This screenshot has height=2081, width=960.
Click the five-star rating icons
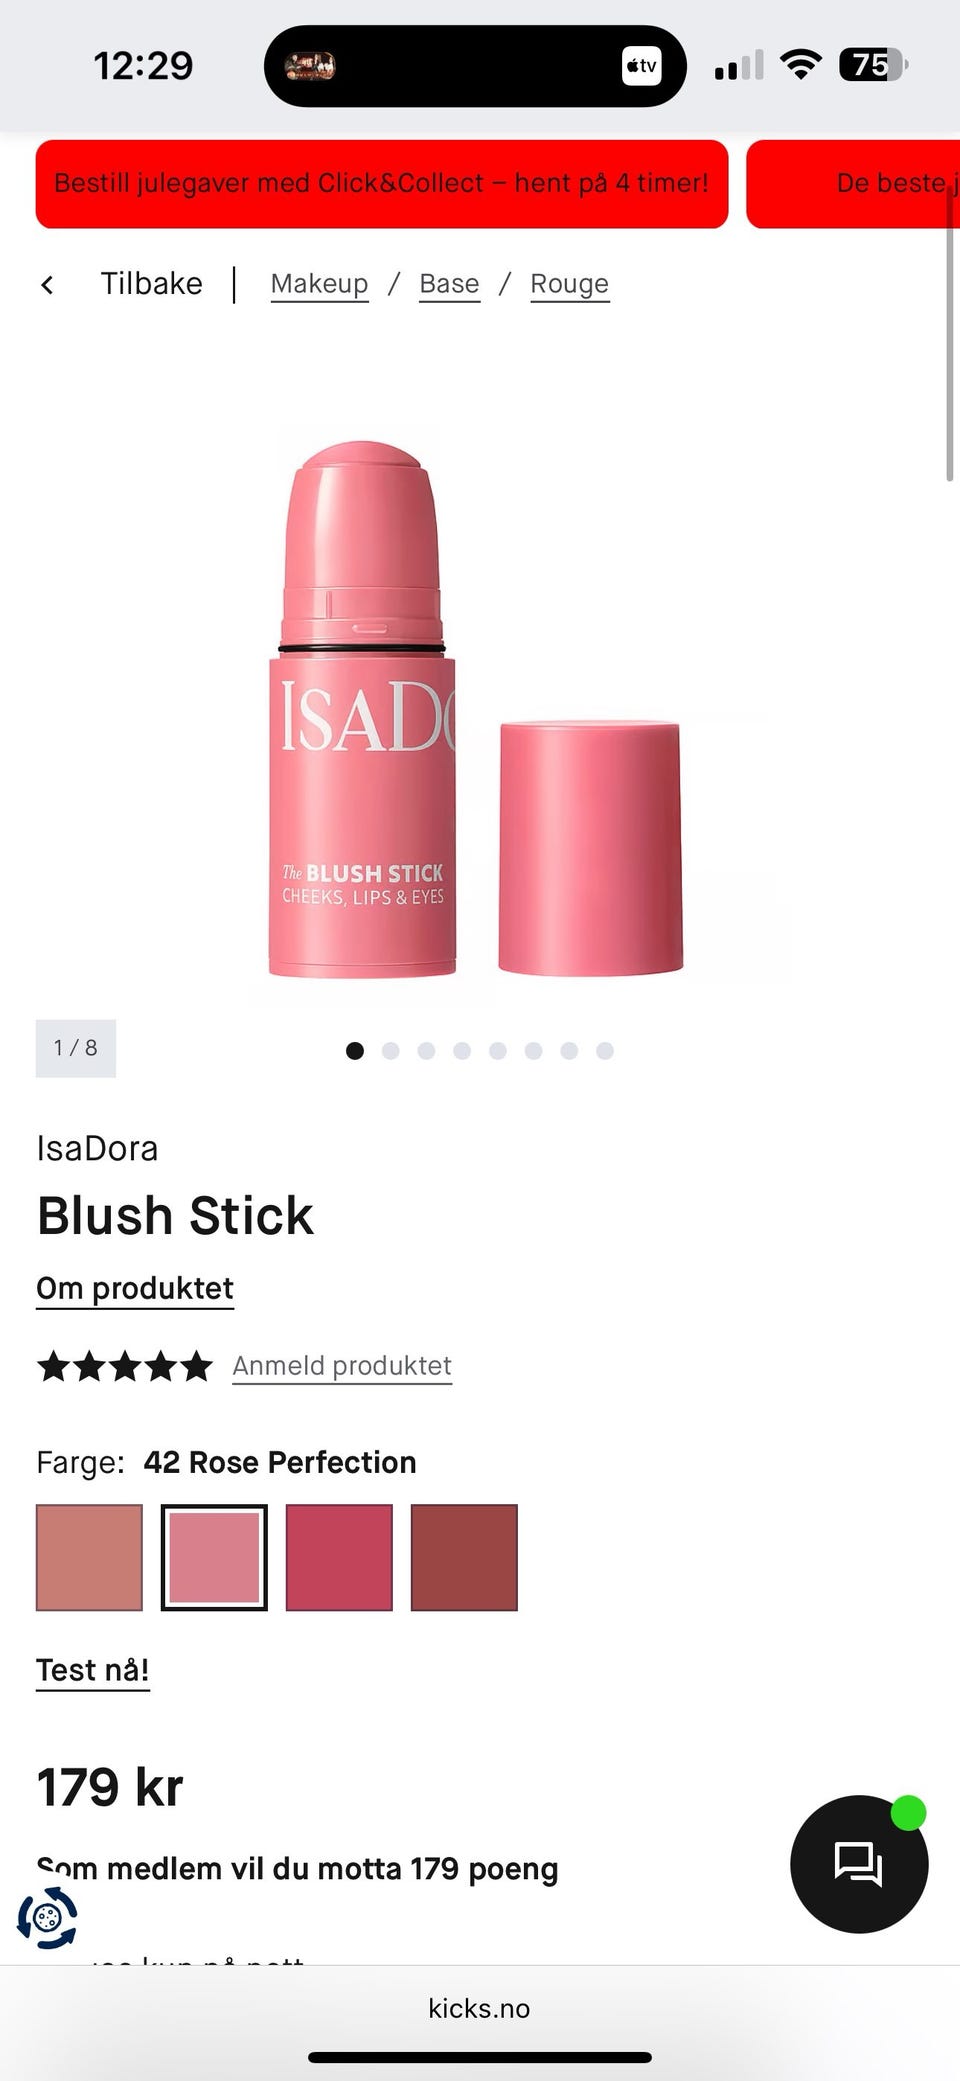coord(125,1366)
